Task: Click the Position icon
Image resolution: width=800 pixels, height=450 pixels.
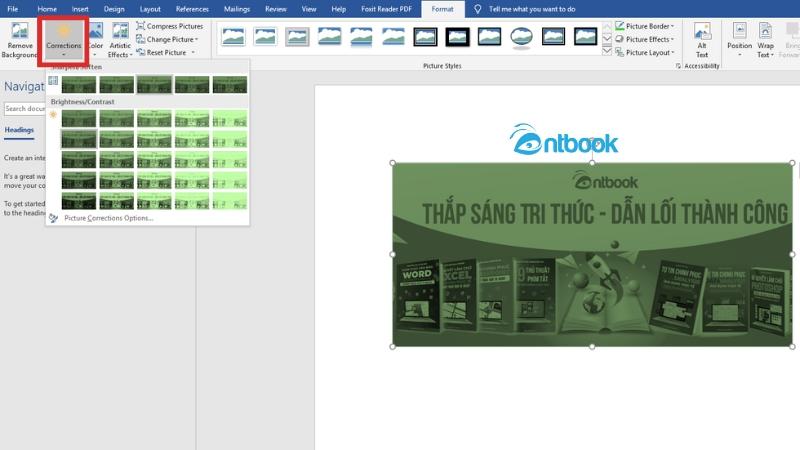Action: [x=739, y=31]
